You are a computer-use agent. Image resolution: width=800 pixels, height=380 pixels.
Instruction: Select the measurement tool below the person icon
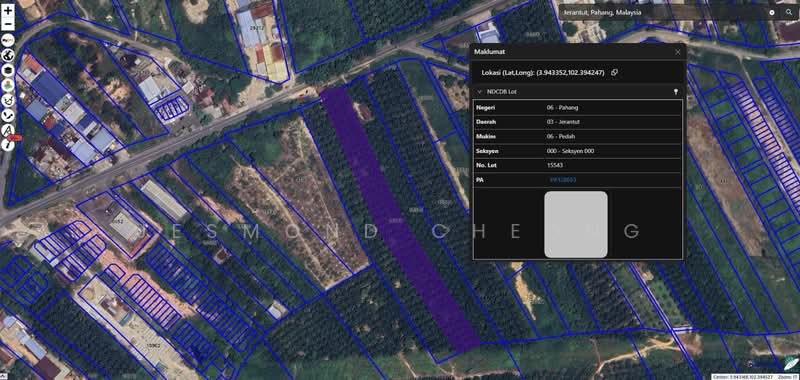click(8, 100)
